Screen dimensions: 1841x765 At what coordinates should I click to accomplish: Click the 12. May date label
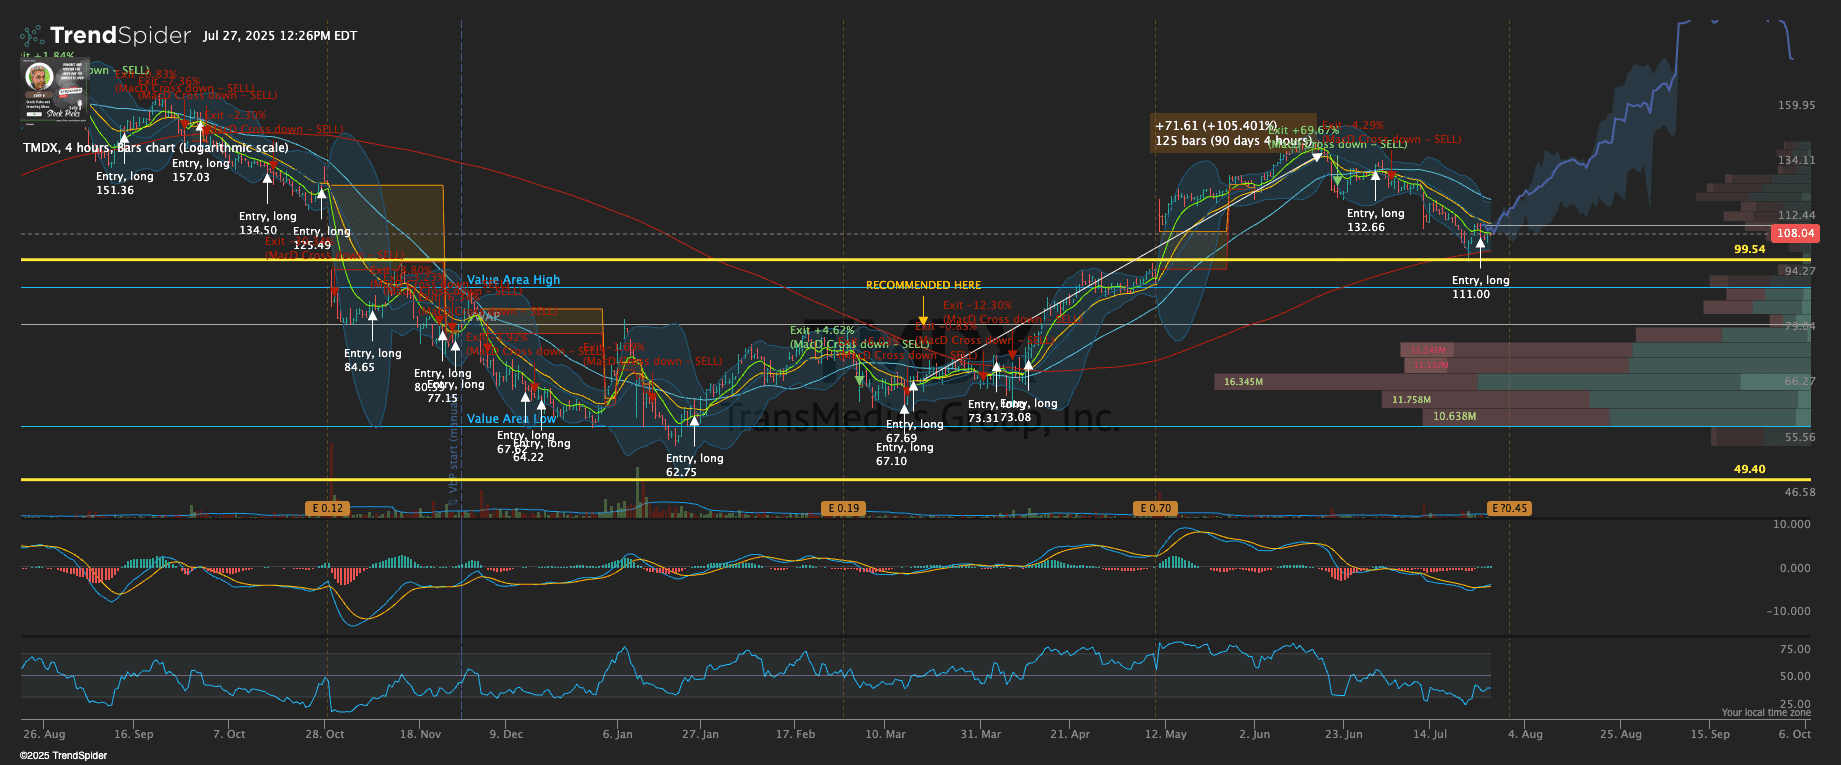point(1165,734)
